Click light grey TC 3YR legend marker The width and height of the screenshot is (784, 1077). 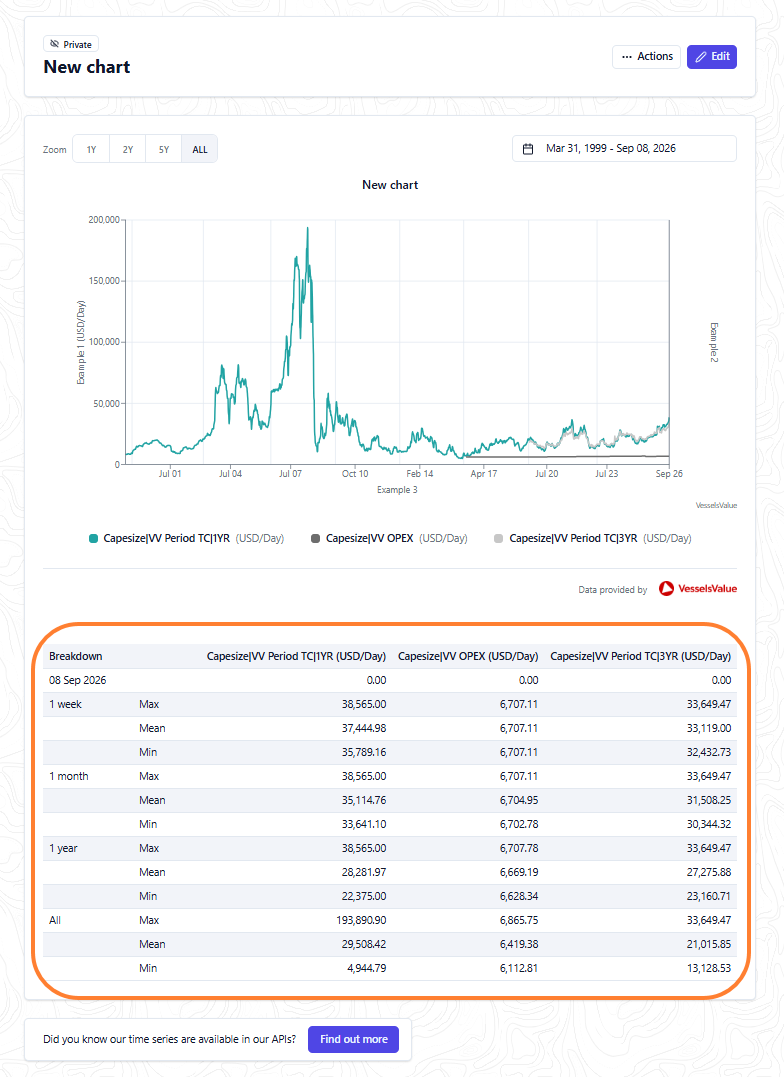click(498, 538)
